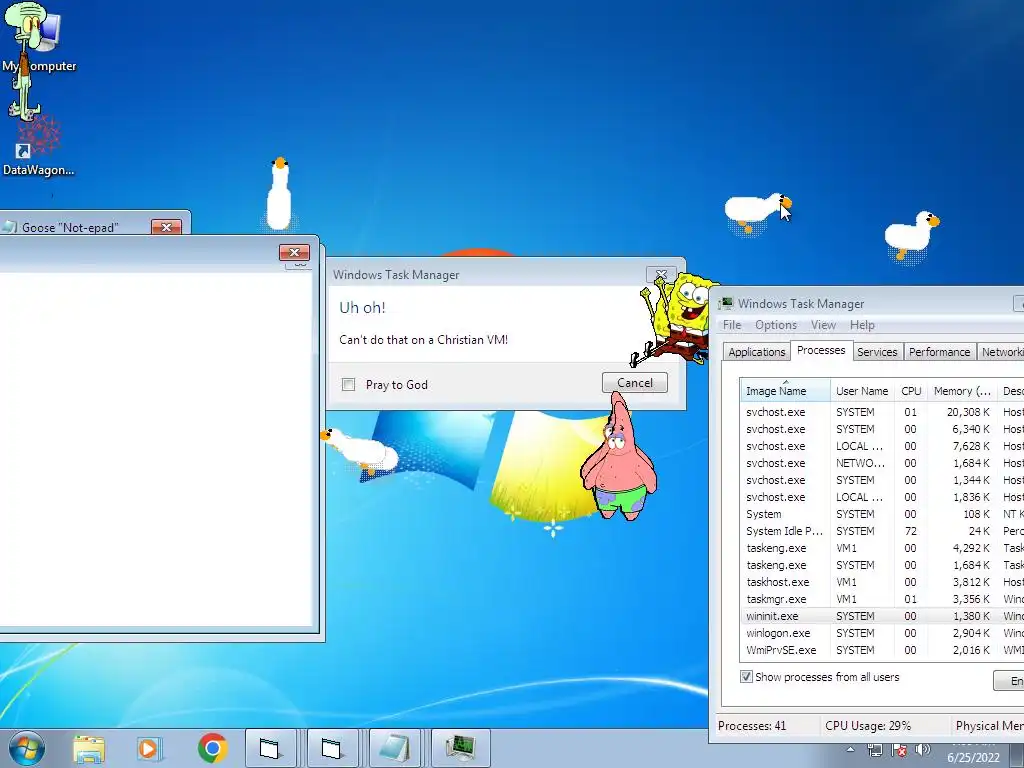Screen dimensions: 1024x768
Task: Open Google Chrome from the taskbar
Action: point(212,748)
